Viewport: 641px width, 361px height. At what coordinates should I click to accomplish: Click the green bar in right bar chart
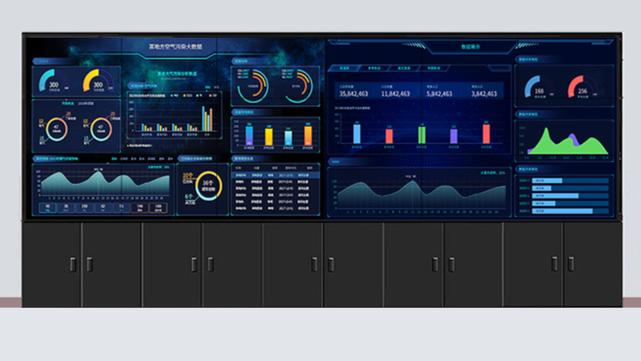pos(421,135)
